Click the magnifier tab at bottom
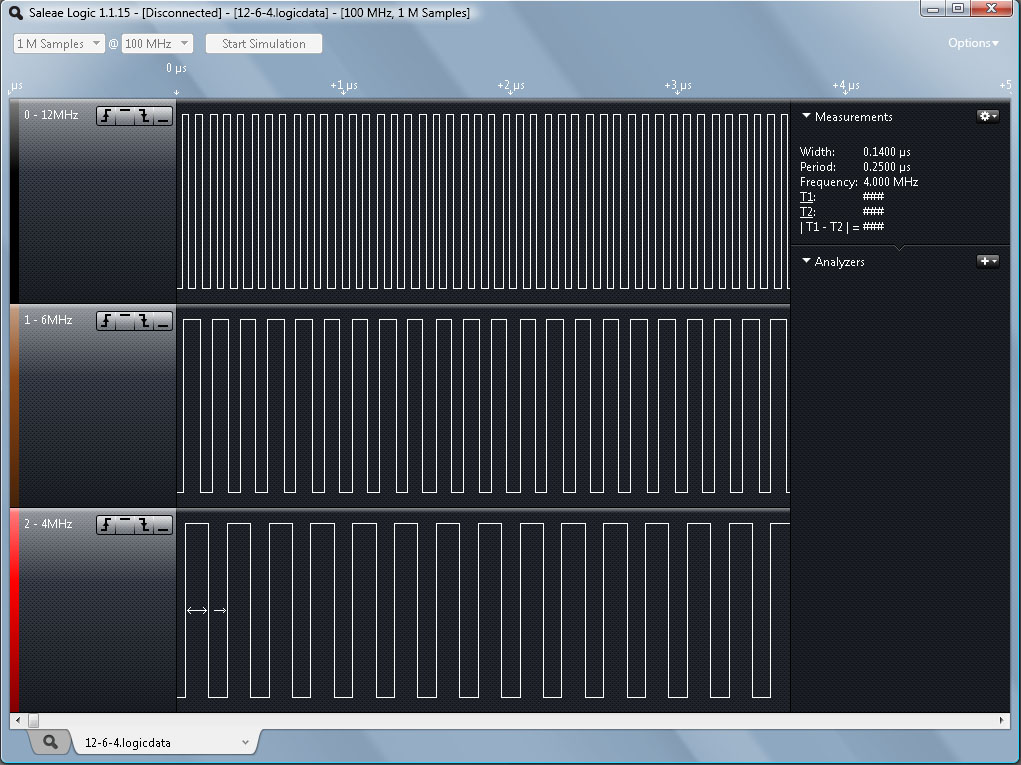Screen dimensions: 1021x765 click(x=49, y=742)
